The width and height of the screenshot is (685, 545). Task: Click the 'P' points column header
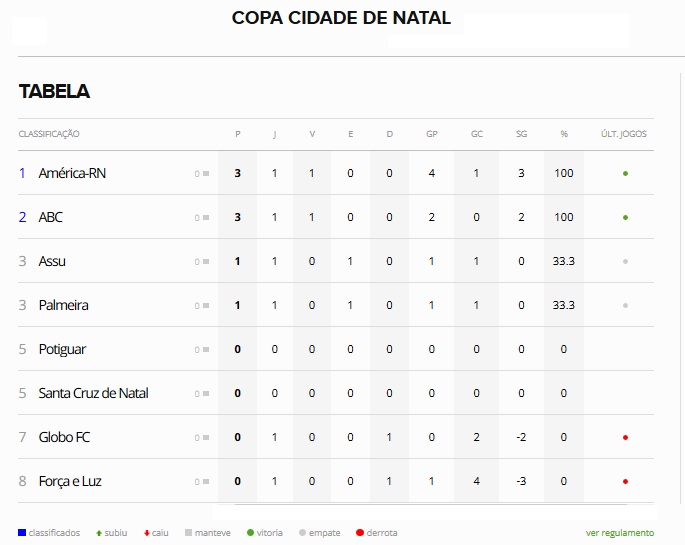237,134
